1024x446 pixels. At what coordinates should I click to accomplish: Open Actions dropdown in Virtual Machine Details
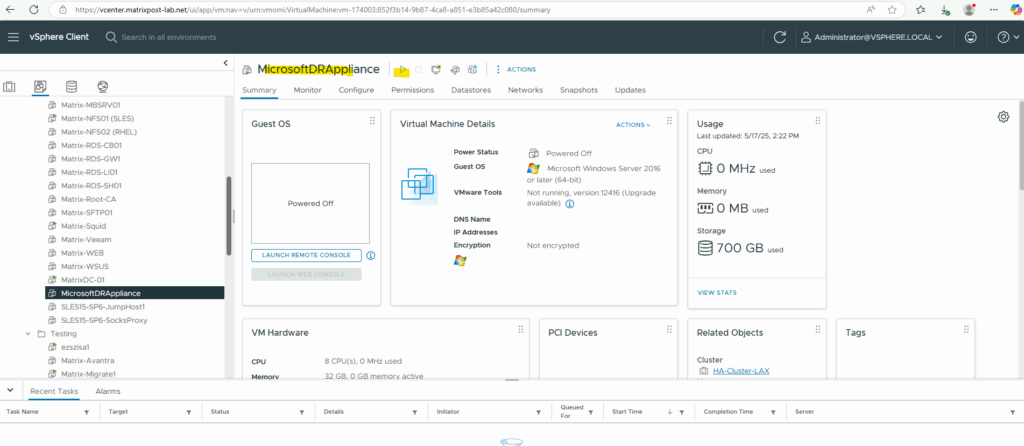click(633, 125)
